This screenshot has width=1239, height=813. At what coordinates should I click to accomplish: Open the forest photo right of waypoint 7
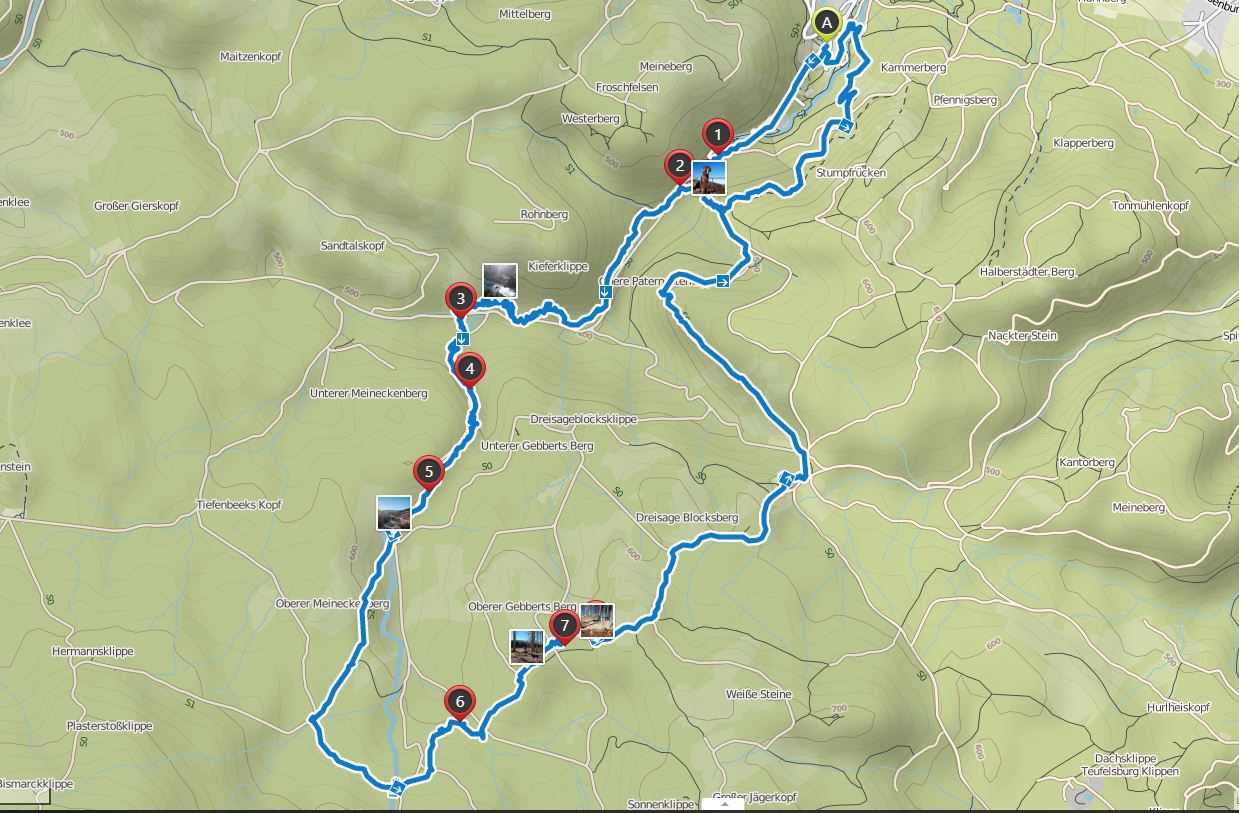[x=597, y=621]
